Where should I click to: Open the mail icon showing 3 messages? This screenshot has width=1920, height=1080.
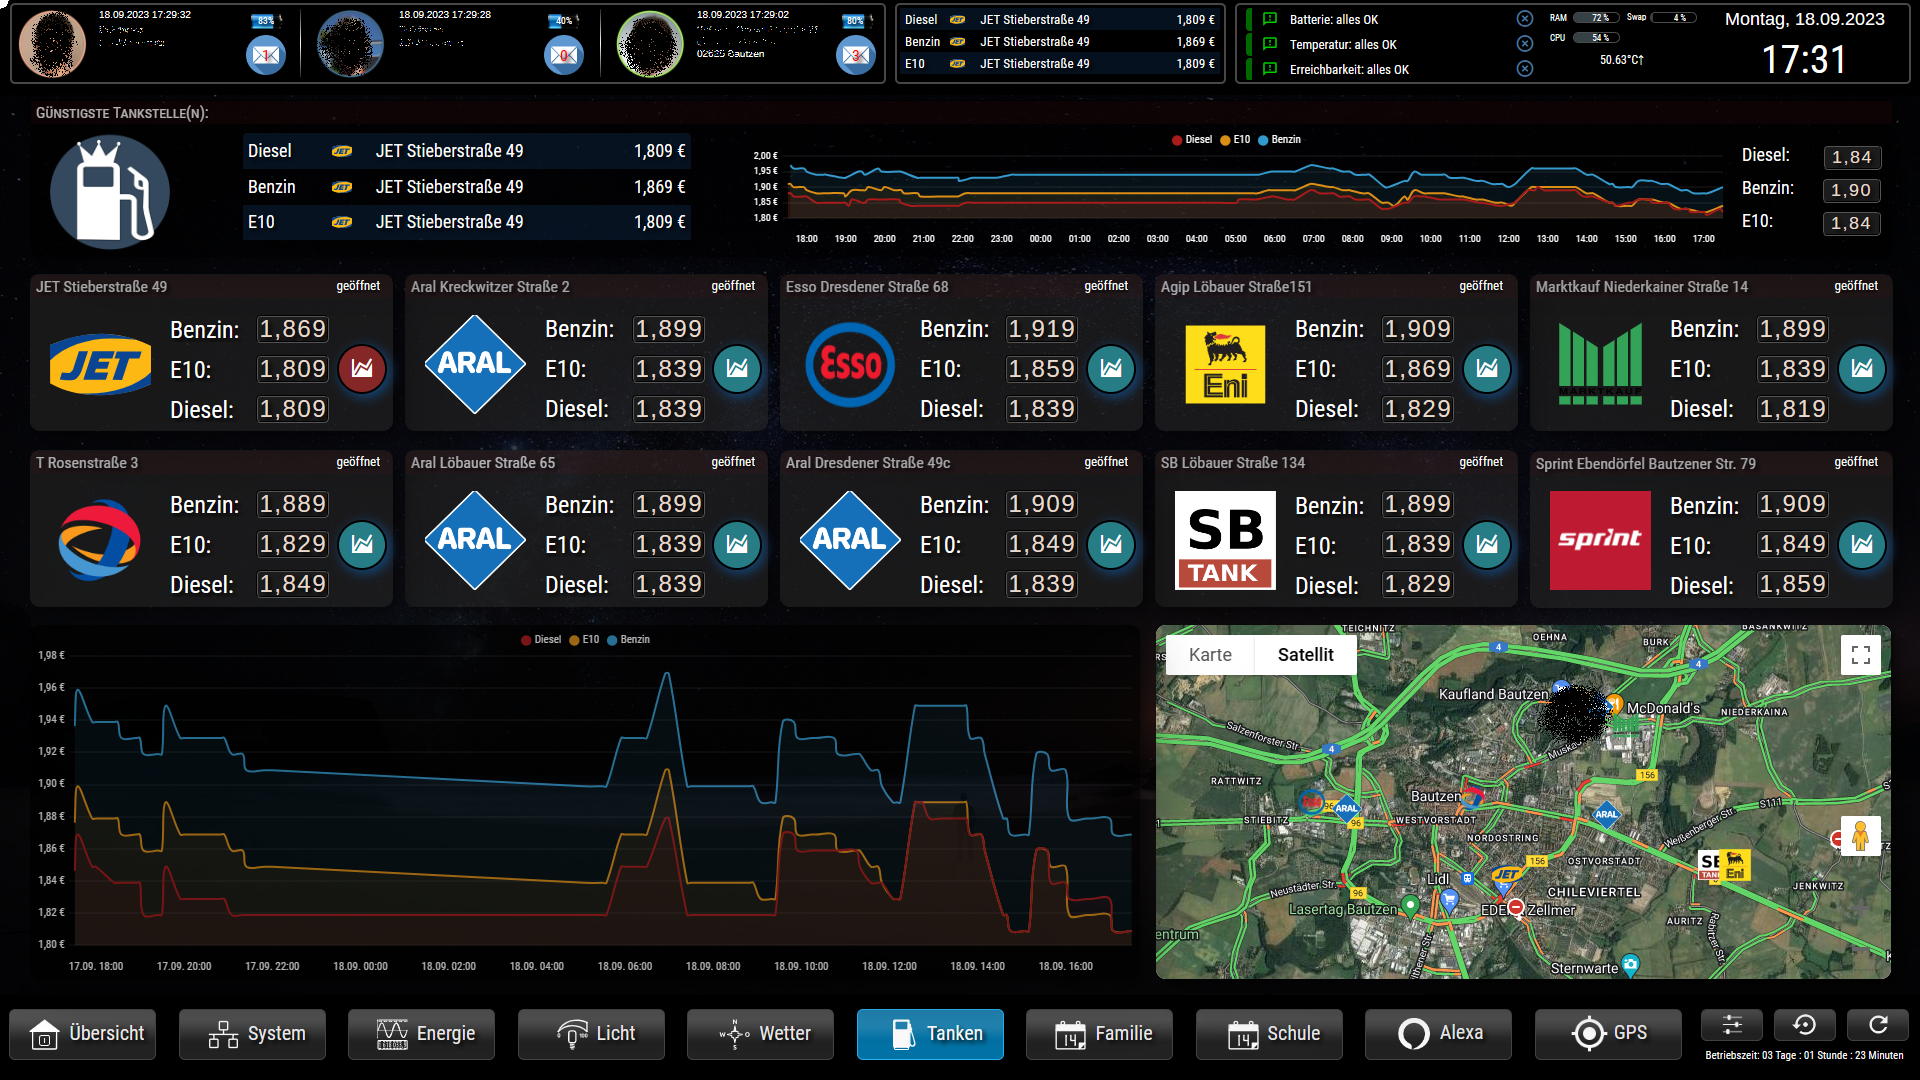[x=855, y=56]
